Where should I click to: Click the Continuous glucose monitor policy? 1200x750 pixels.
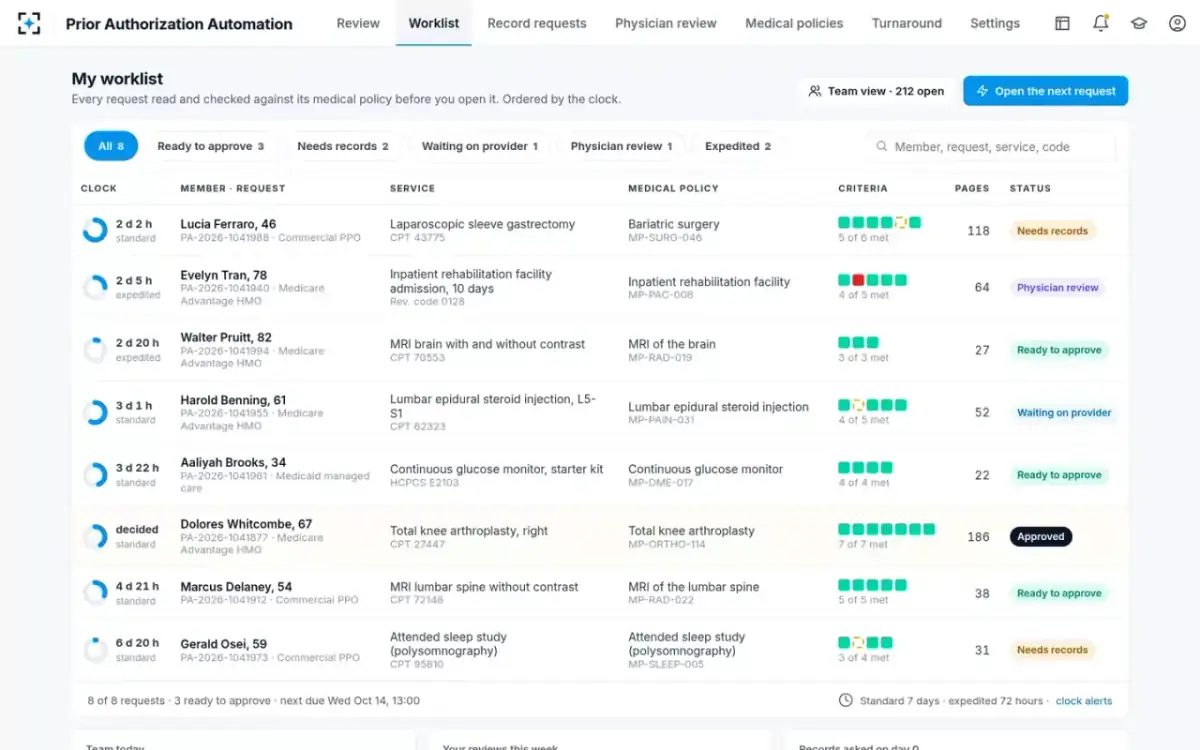tap(705, 469)
